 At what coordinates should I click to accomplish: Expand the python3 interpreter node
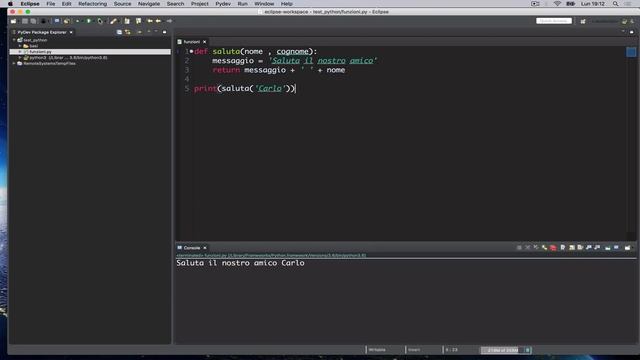(20, 58)
